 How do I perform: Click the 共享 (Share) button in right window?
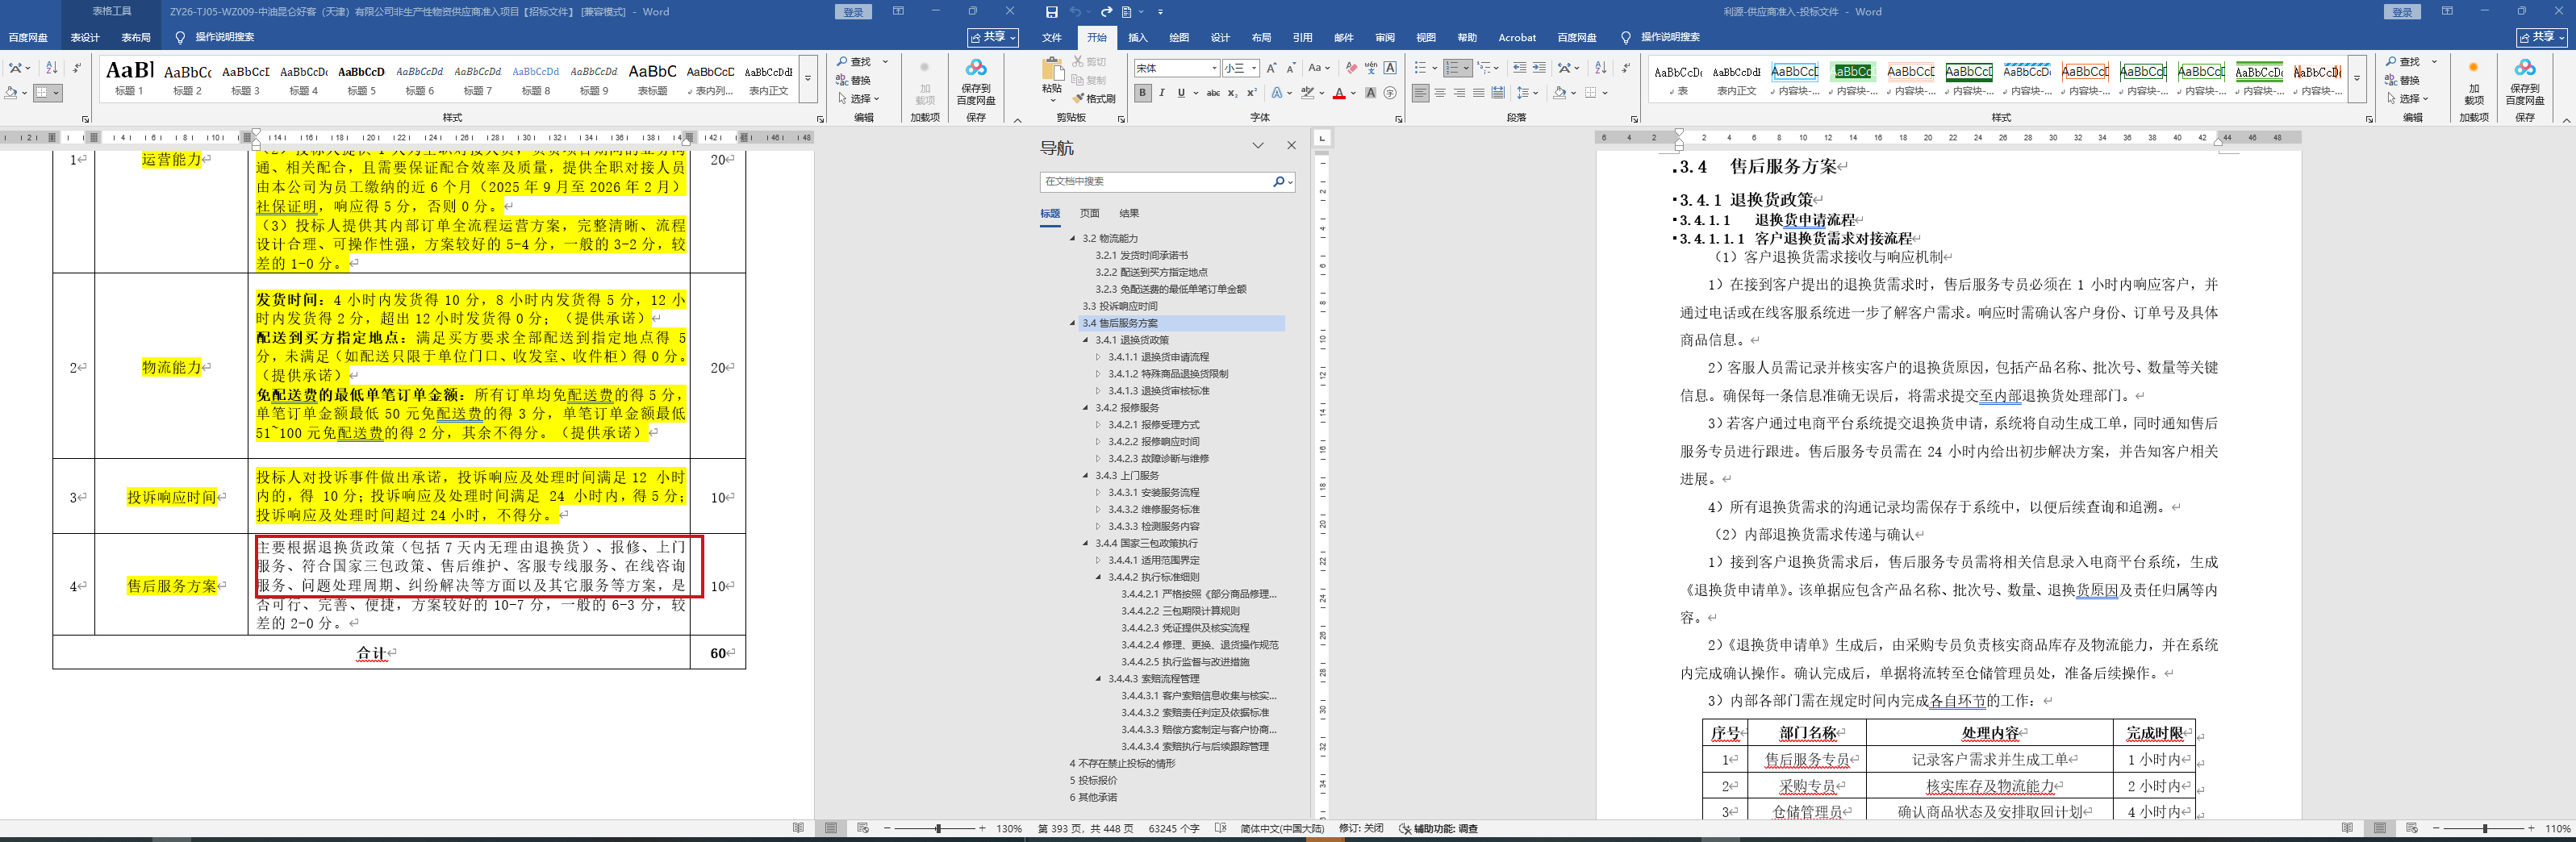click(2541, 37)
